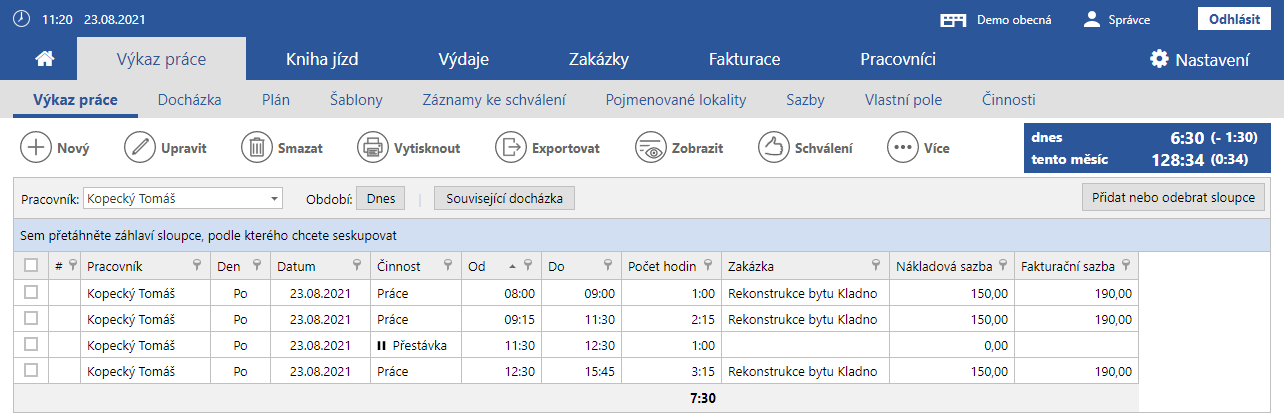Screen dimensions: 1284x413
Task: Open filter on Nákladová sazba column header
Action: pos(1001,265)
